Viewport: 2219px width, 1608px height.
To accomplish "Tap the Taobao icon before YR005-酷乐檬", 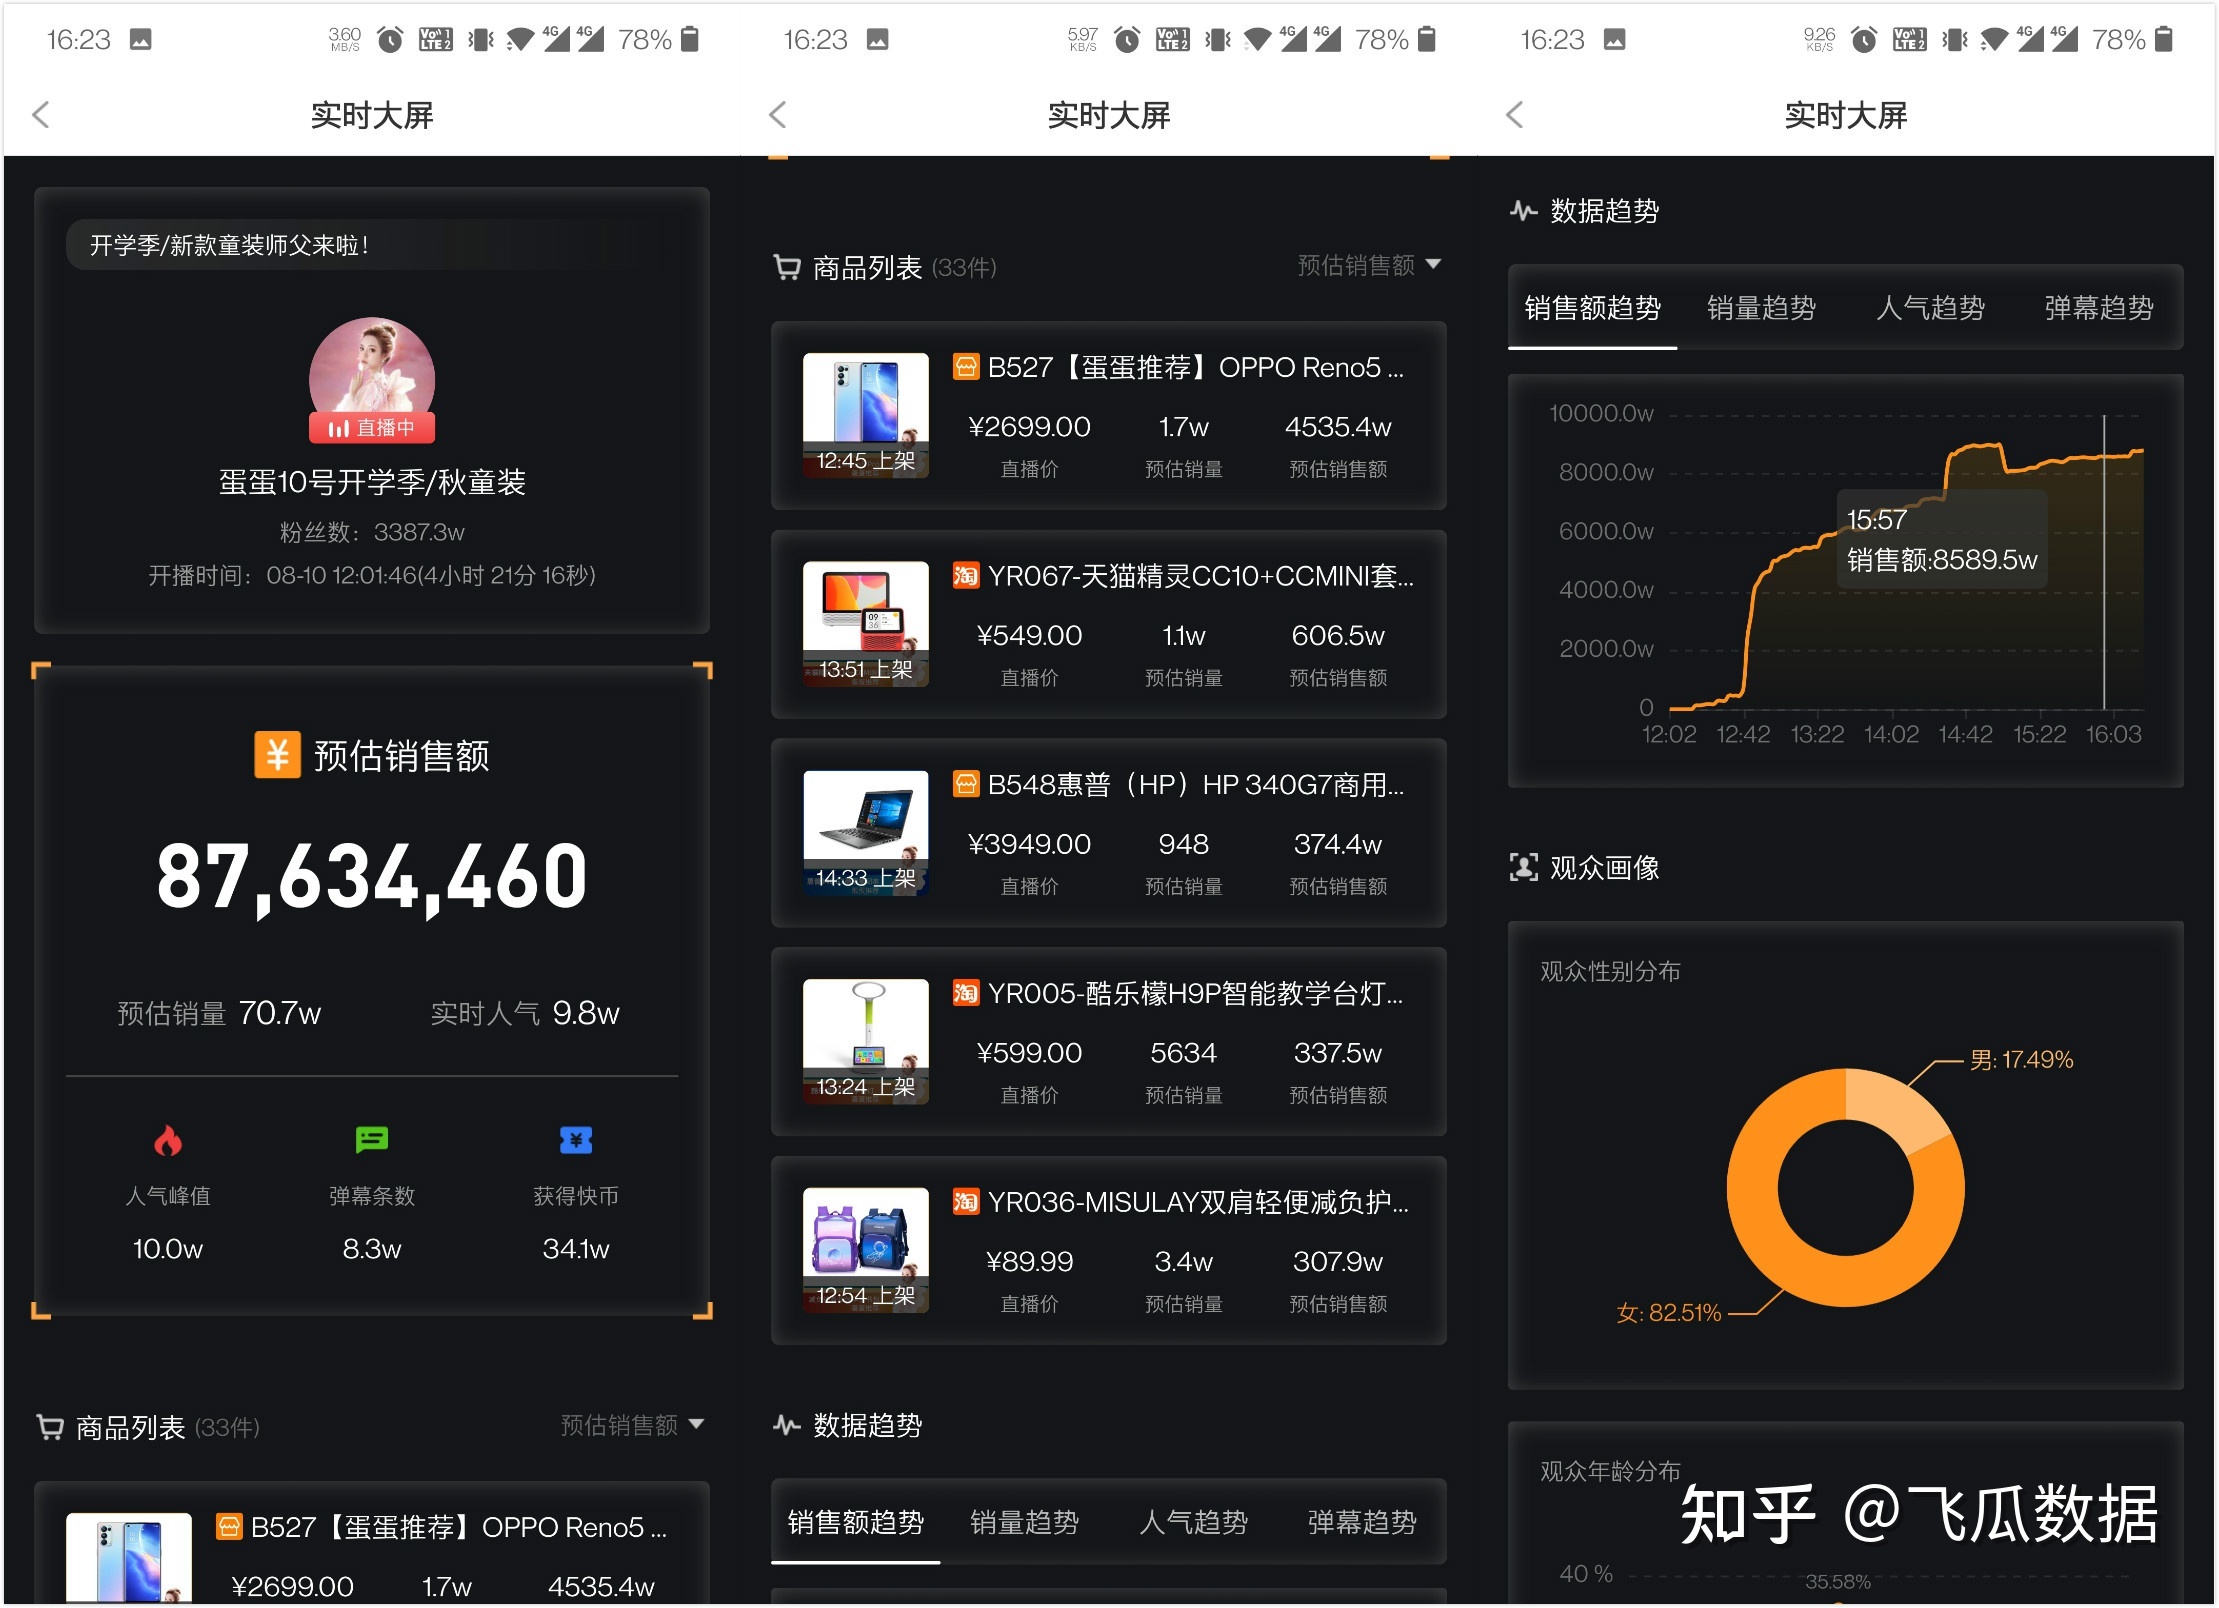I will click(966, 993).
